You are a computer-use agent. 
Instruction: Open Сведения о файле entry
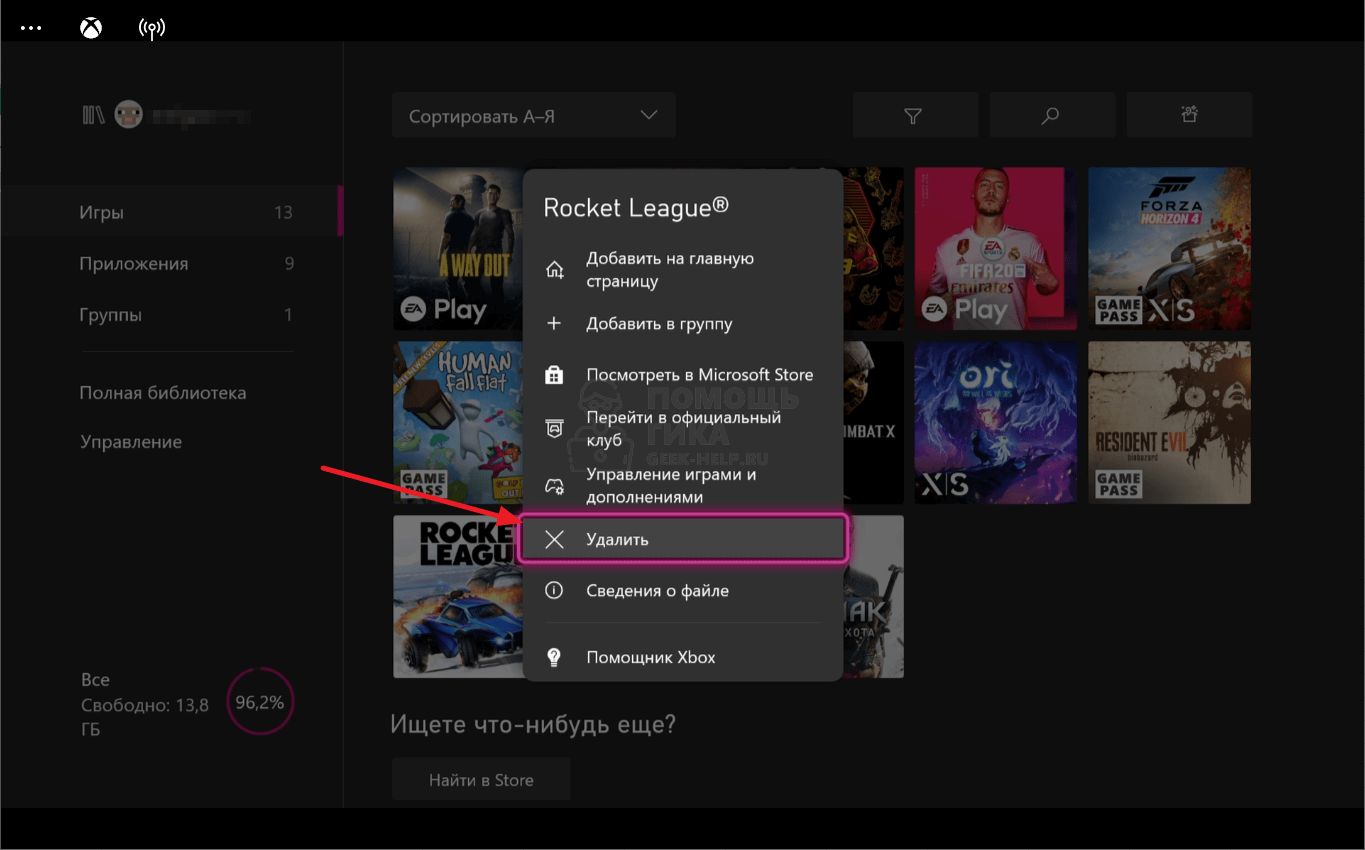click(x=682, y=591)
